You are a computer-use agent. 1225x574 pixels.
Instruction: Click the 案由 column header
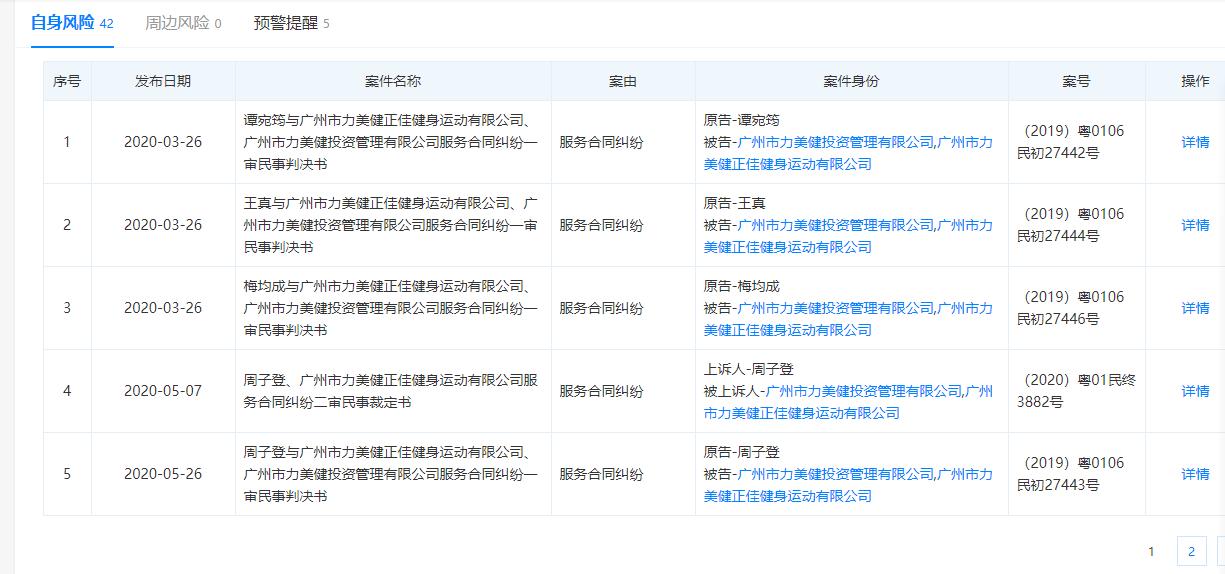(x=623, y=81)
